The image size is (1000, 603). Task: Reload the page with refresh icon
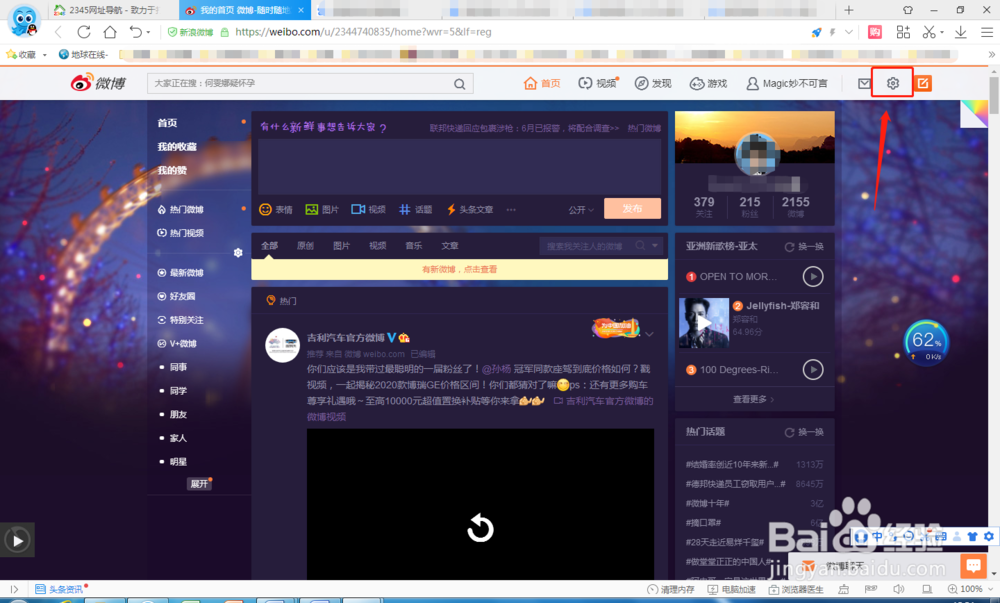84,32
